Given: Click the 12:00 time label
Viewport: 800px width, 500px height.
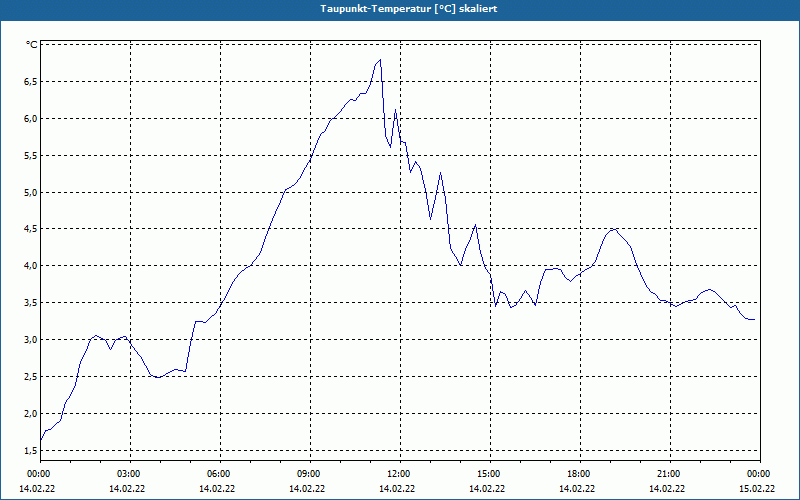Looking at the screenshot, I should (x=397, y=474).
